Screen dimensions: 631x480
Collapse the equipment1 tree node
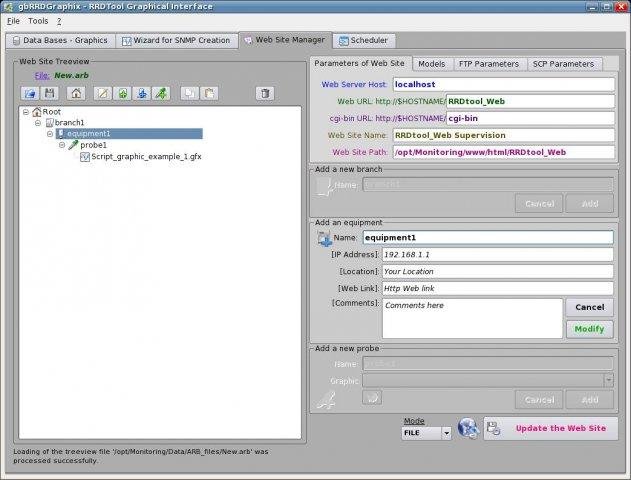(50, 134)
